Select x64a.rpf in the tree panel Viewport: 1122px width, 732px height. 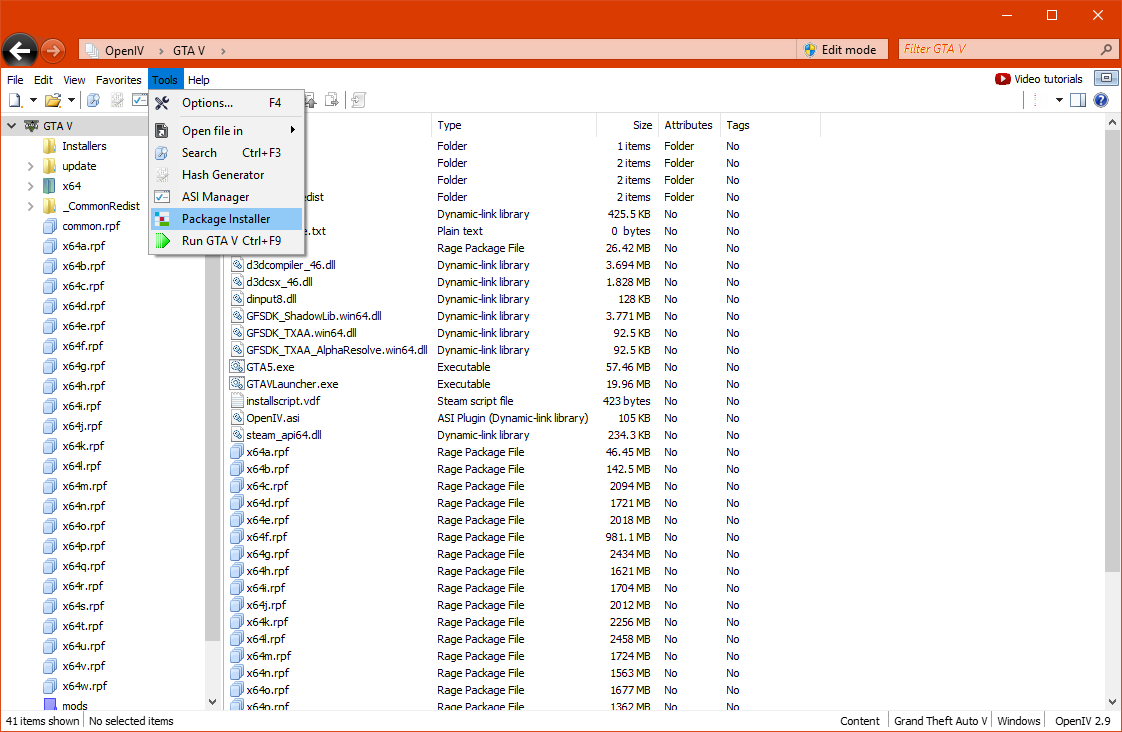click(83, 246)
